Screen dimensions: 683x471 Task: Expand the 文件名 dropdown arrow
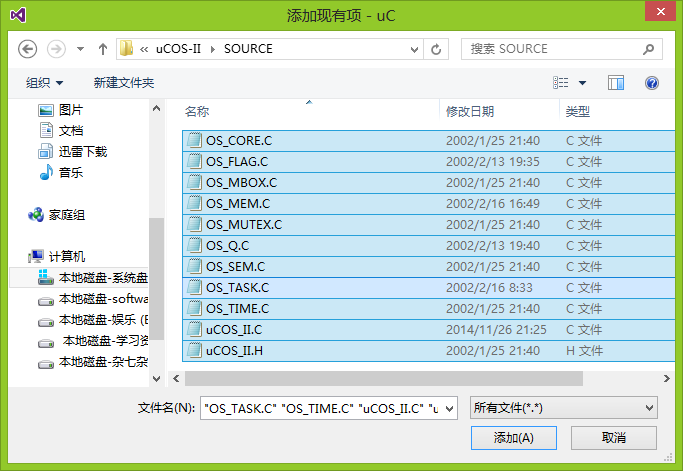(450, 408)
